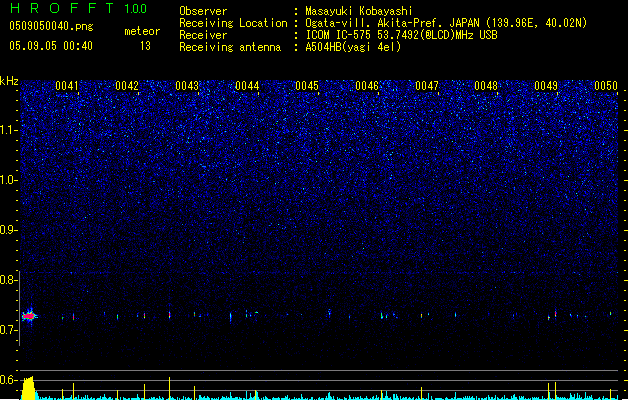Select the Receiving Location value in Akita-Pref

click(446, 23)
